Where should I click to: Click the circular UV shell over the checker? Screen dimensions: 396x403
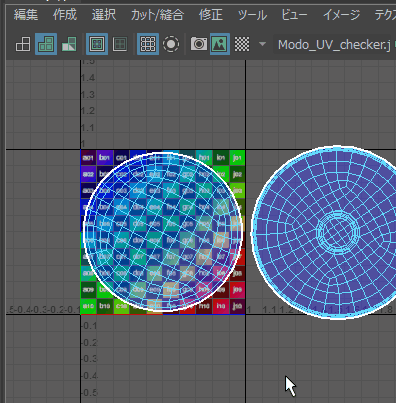coord(163,231)
